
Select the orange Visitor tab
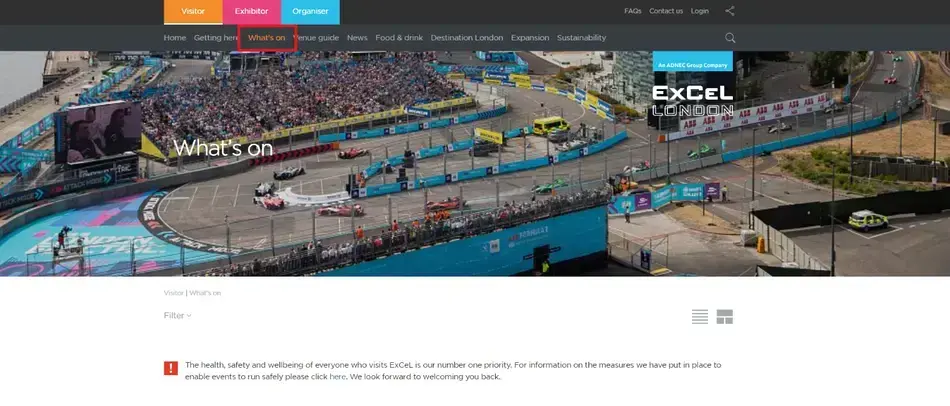coord(193,12)
